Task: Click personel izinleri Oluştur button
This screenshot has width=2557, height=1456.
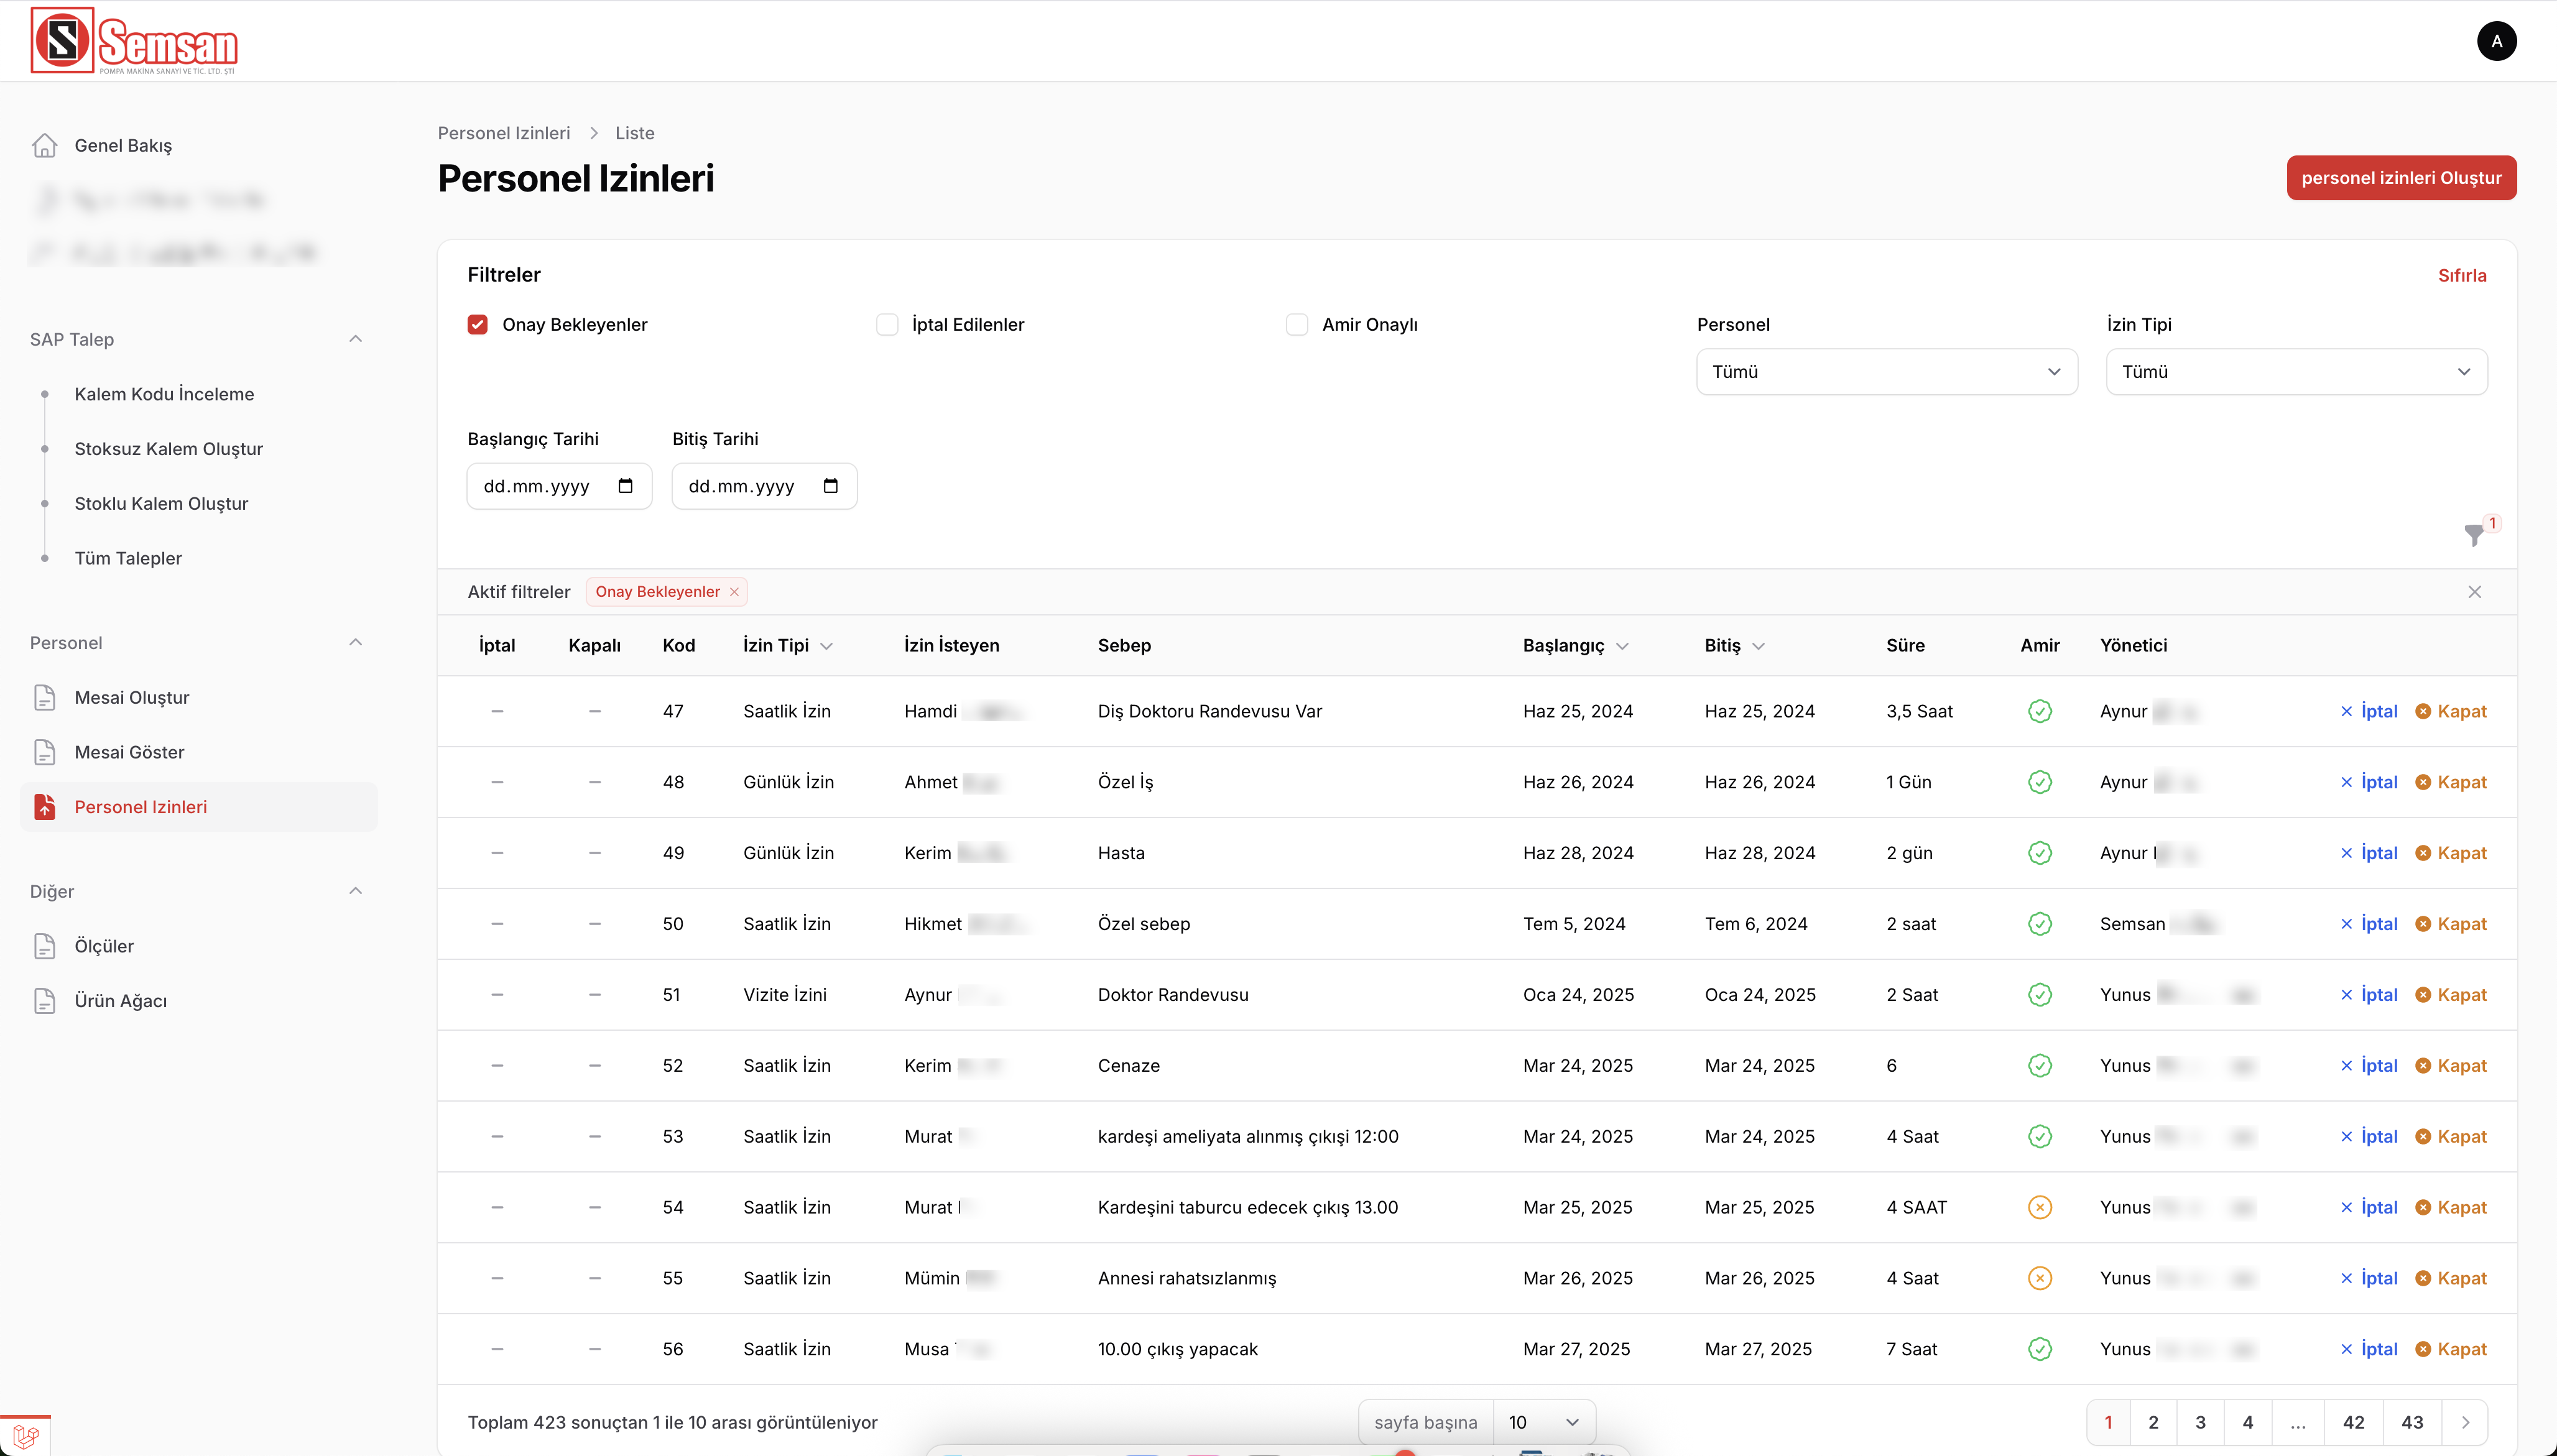Action: tap(2401, 178)
